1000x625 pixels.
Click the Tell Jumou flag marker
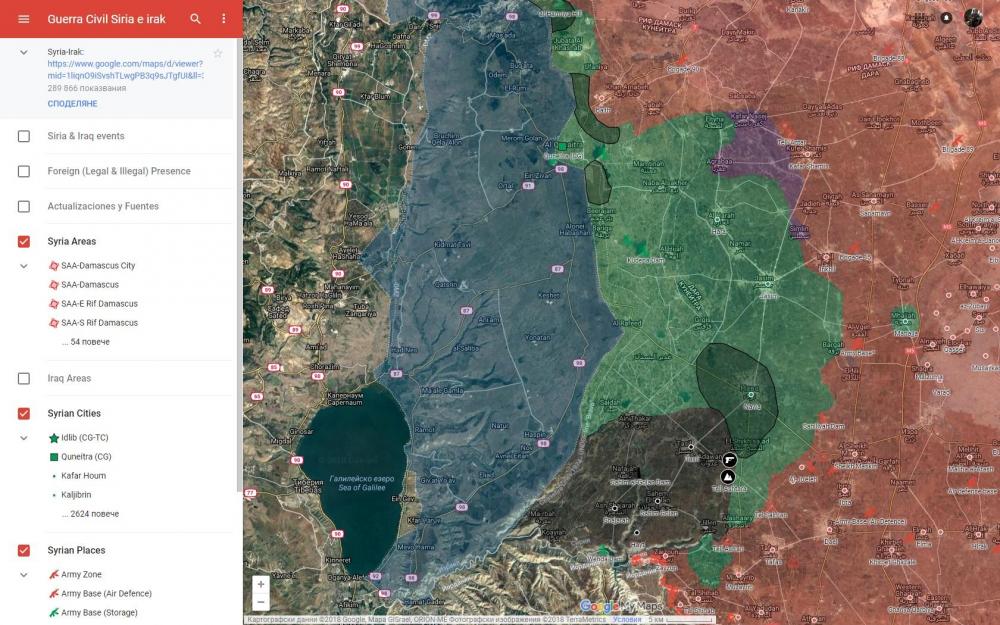click(729, 460)
